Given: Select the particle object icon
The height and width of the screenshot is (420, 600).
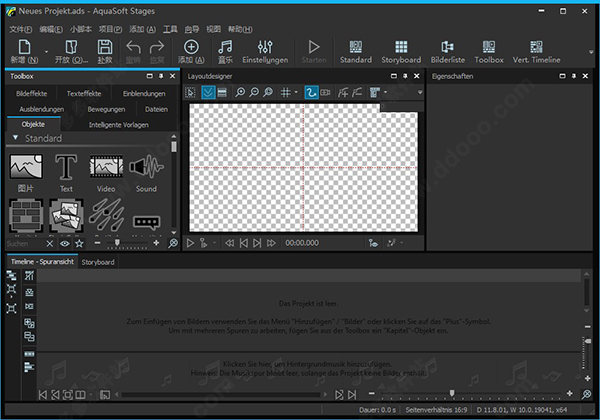Looking at the screenshot, I should [x=106, y=215].
